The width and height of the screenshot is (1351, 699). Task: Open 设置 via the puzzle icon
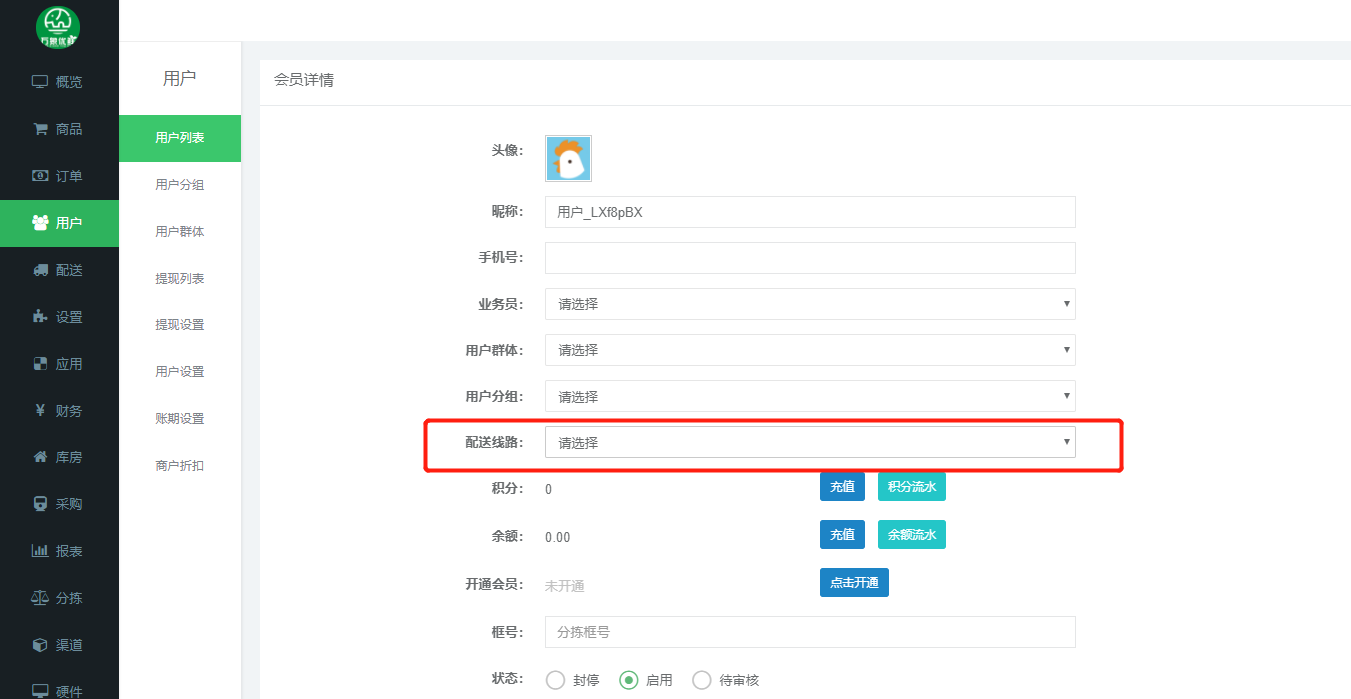click(x=40, y=317)
